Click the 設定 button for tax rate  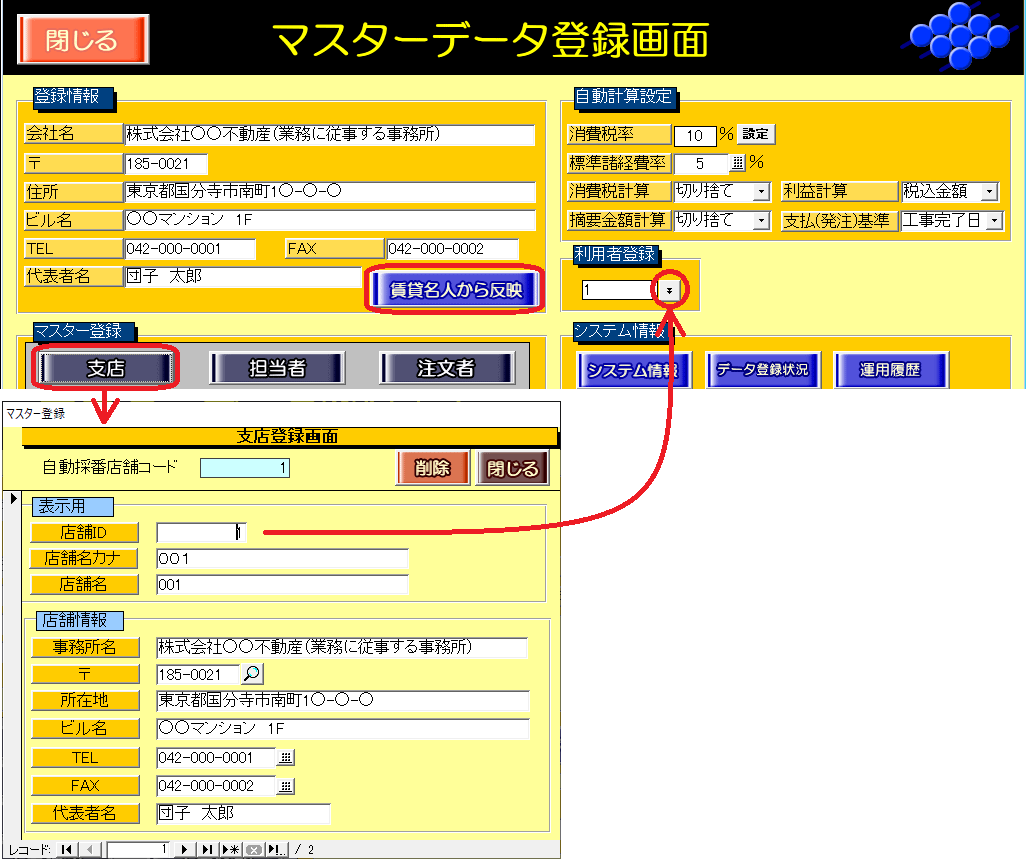[757, 135]
